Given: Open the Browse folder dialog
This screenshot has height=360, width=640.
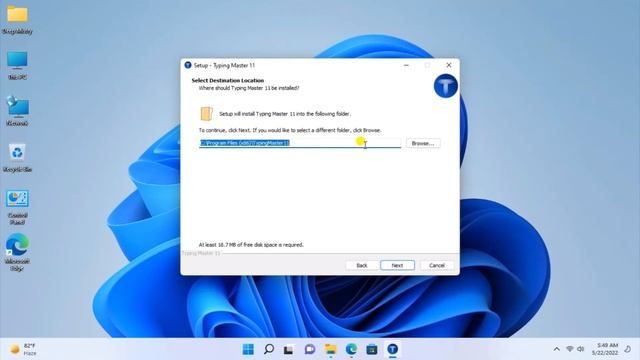Looking at the screenshot, I should point(423,143).
